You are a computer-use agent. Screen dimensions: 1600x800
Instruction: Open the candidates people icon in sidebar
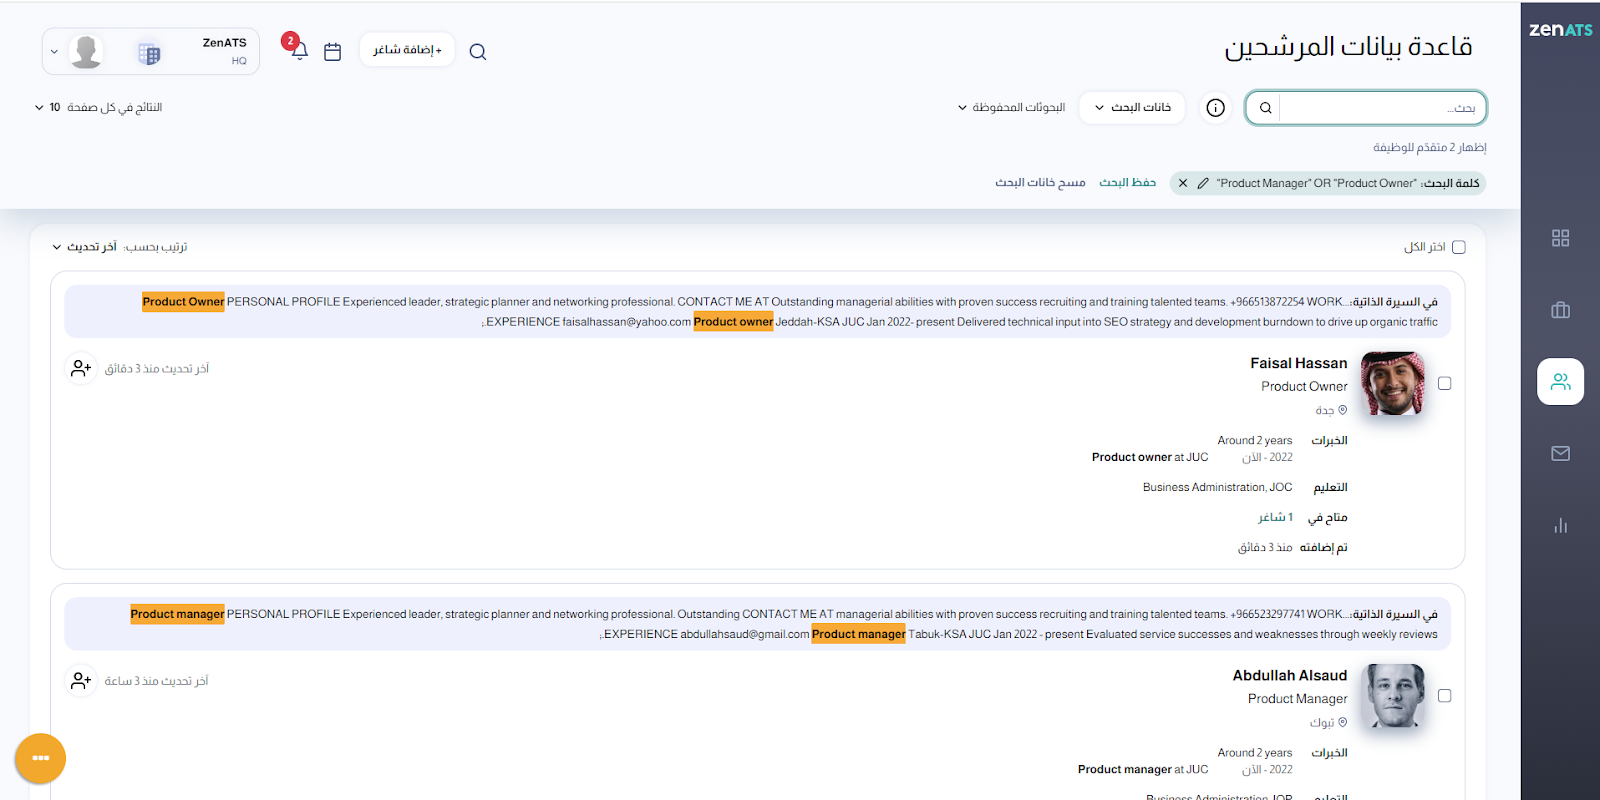point(1560,381)
